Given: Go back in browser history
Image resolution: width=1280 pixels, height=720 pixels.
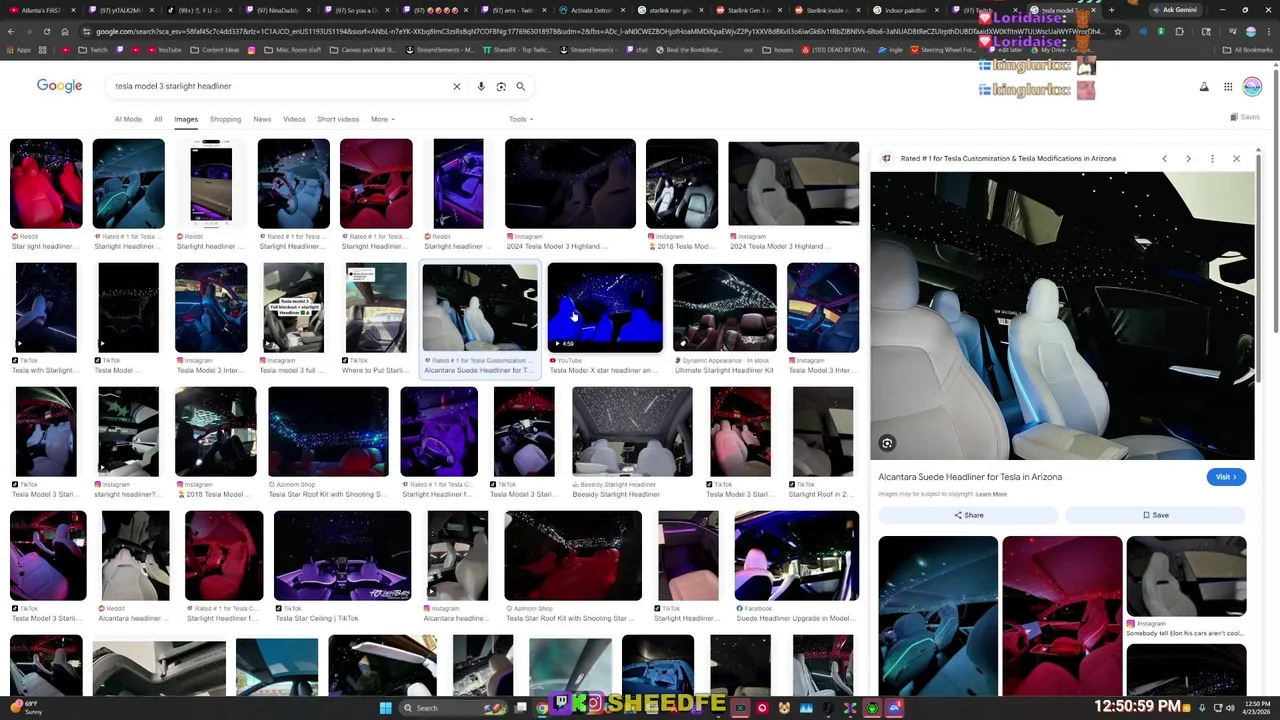Looking at the screenshot, I should pos(11,31).
